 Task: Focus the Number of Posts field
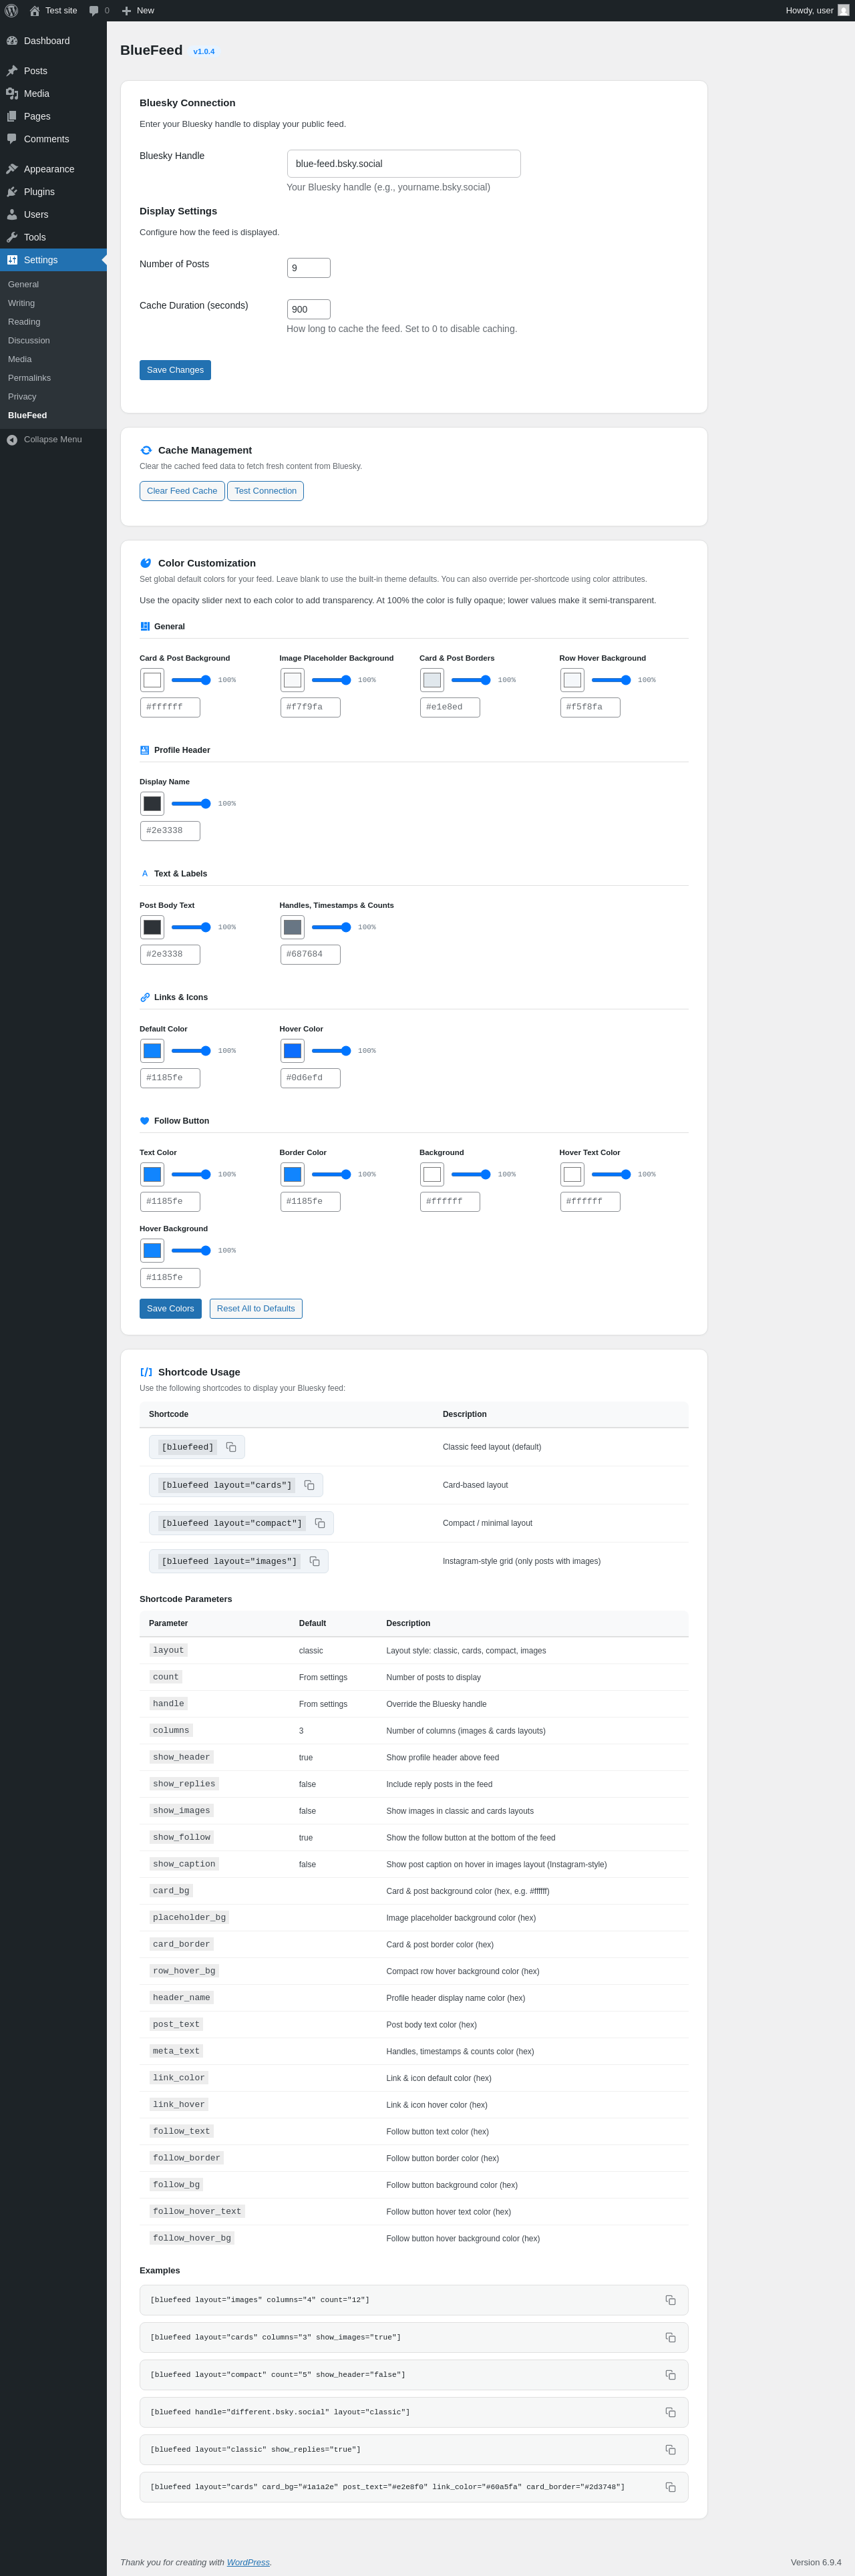(309, 268)
